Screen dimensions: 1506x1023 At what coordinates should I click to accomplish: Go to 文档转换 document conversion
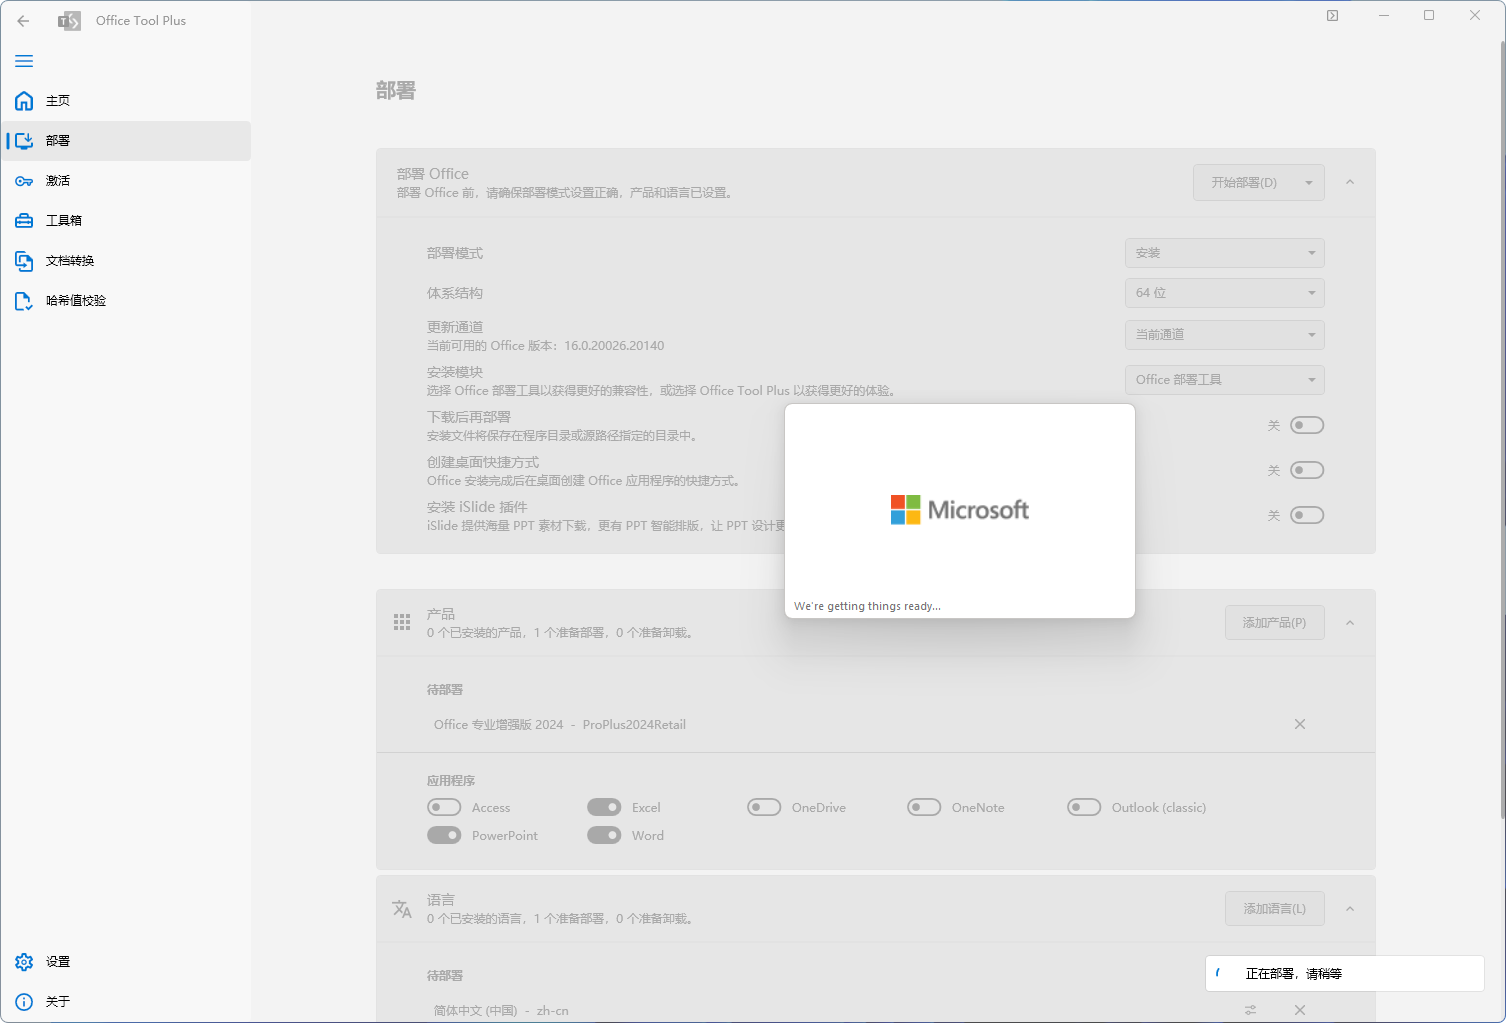click(126, 261)
